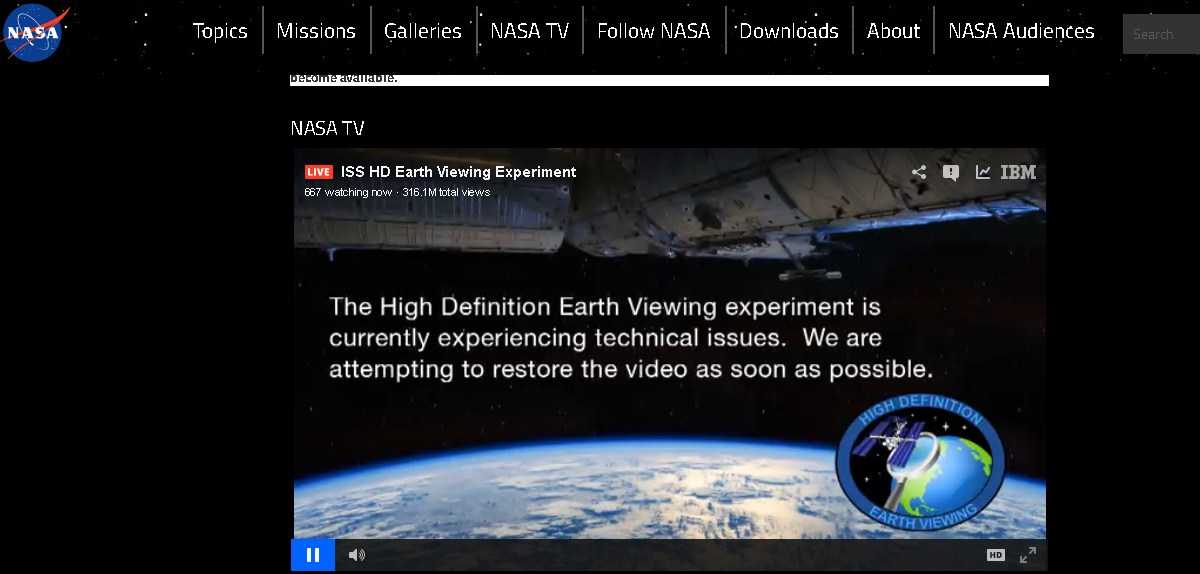Image resolution: width=1200 pixels, height=574 pixels.
Task: Click the Search input field
Action: click(1161, 34)
